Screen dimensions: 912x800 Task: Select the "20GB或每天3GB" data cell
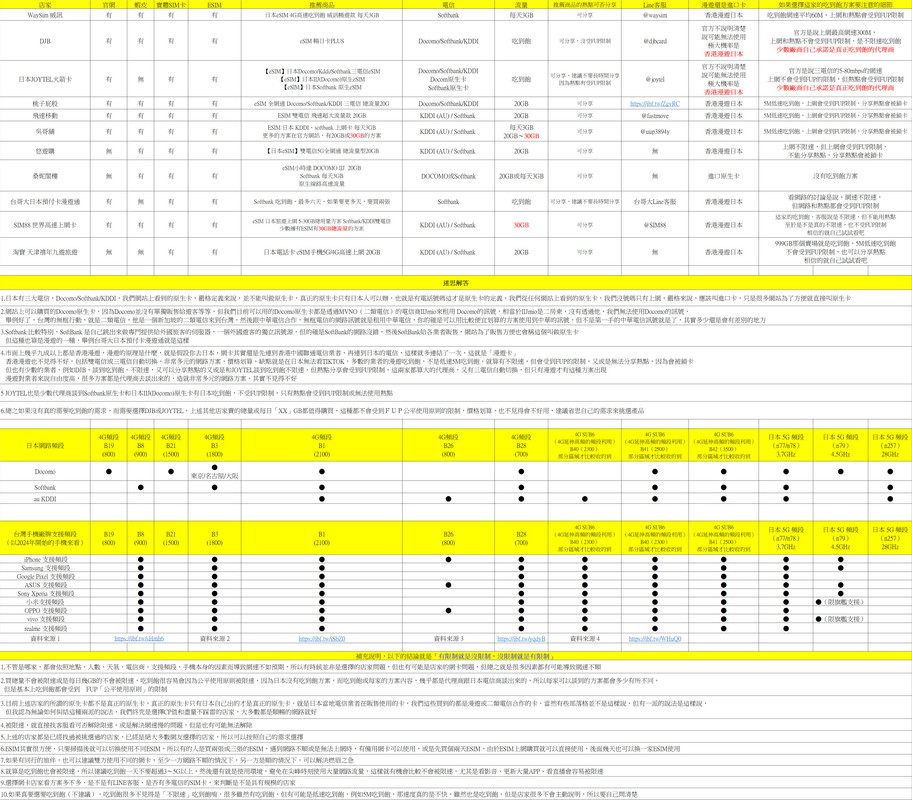coord(521,176)
